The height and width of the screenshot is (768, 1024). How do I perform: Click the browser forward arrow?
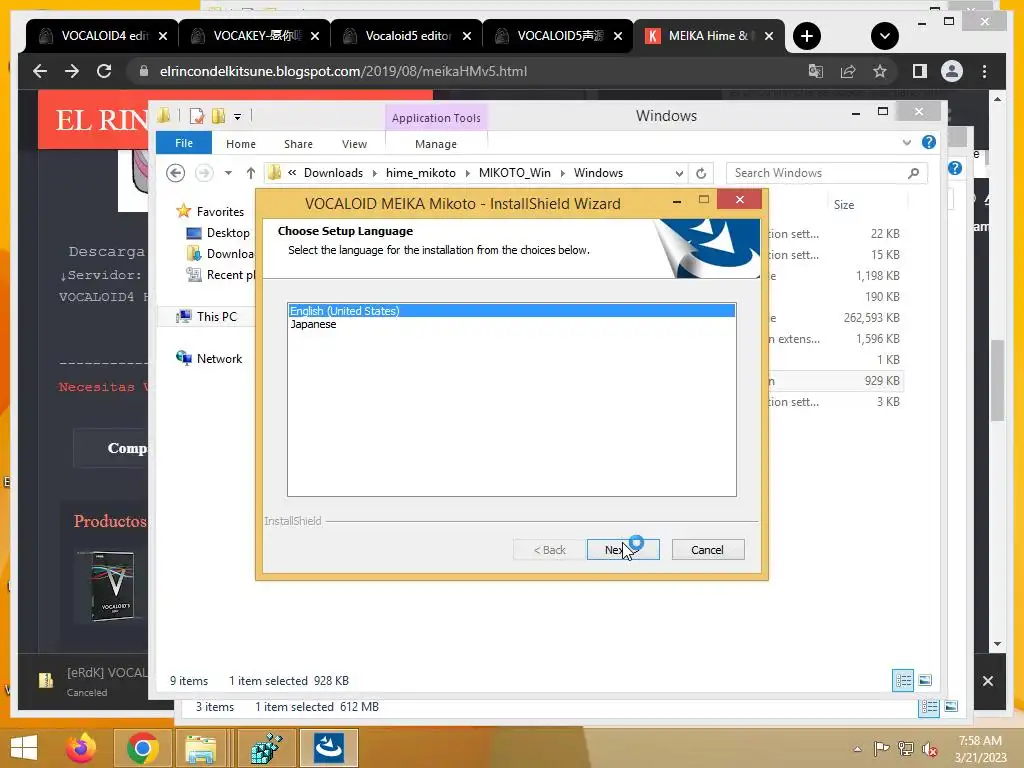(72, 71)
